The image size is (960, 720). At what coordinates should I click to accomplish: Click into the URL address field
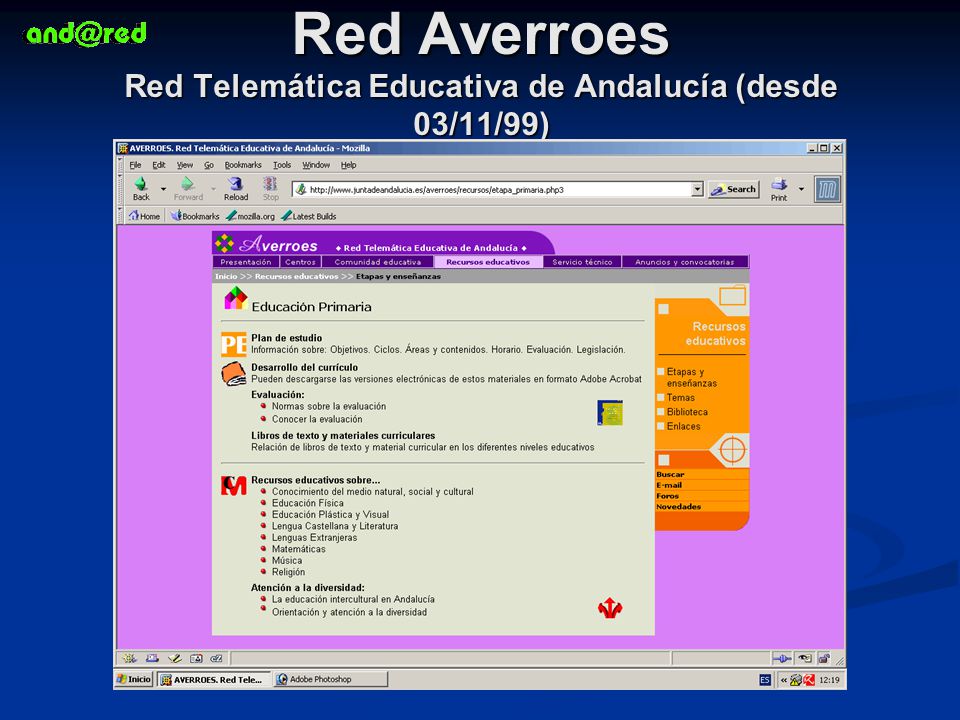pos(498,190)
